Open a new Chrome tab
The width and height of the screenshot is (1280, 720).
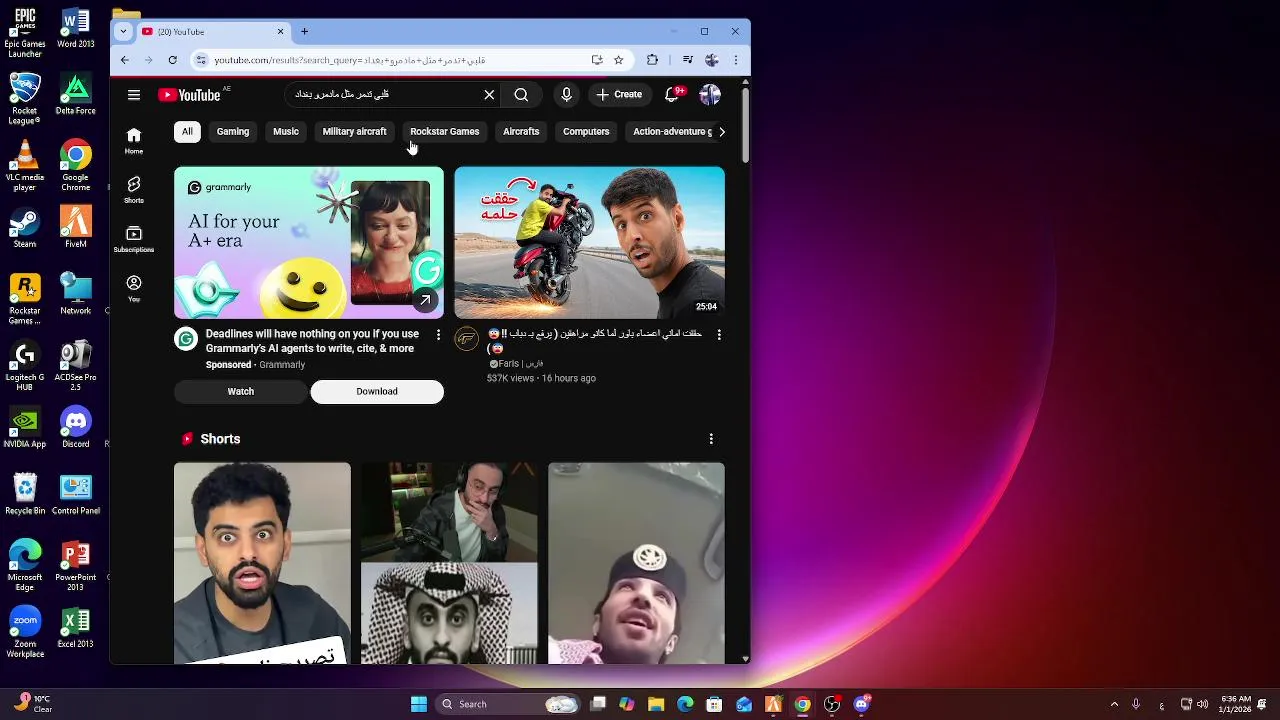pyautogui.click(x=305, y=31)
